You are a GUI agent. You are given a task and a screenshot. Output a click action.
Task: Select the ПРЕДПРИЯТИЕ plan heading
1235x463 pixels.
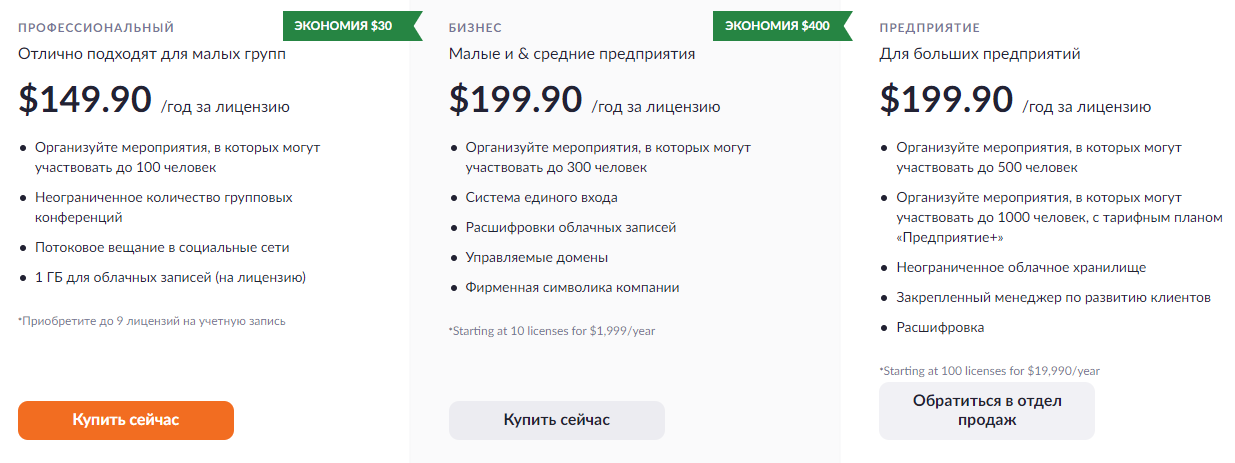pos(930,28)
